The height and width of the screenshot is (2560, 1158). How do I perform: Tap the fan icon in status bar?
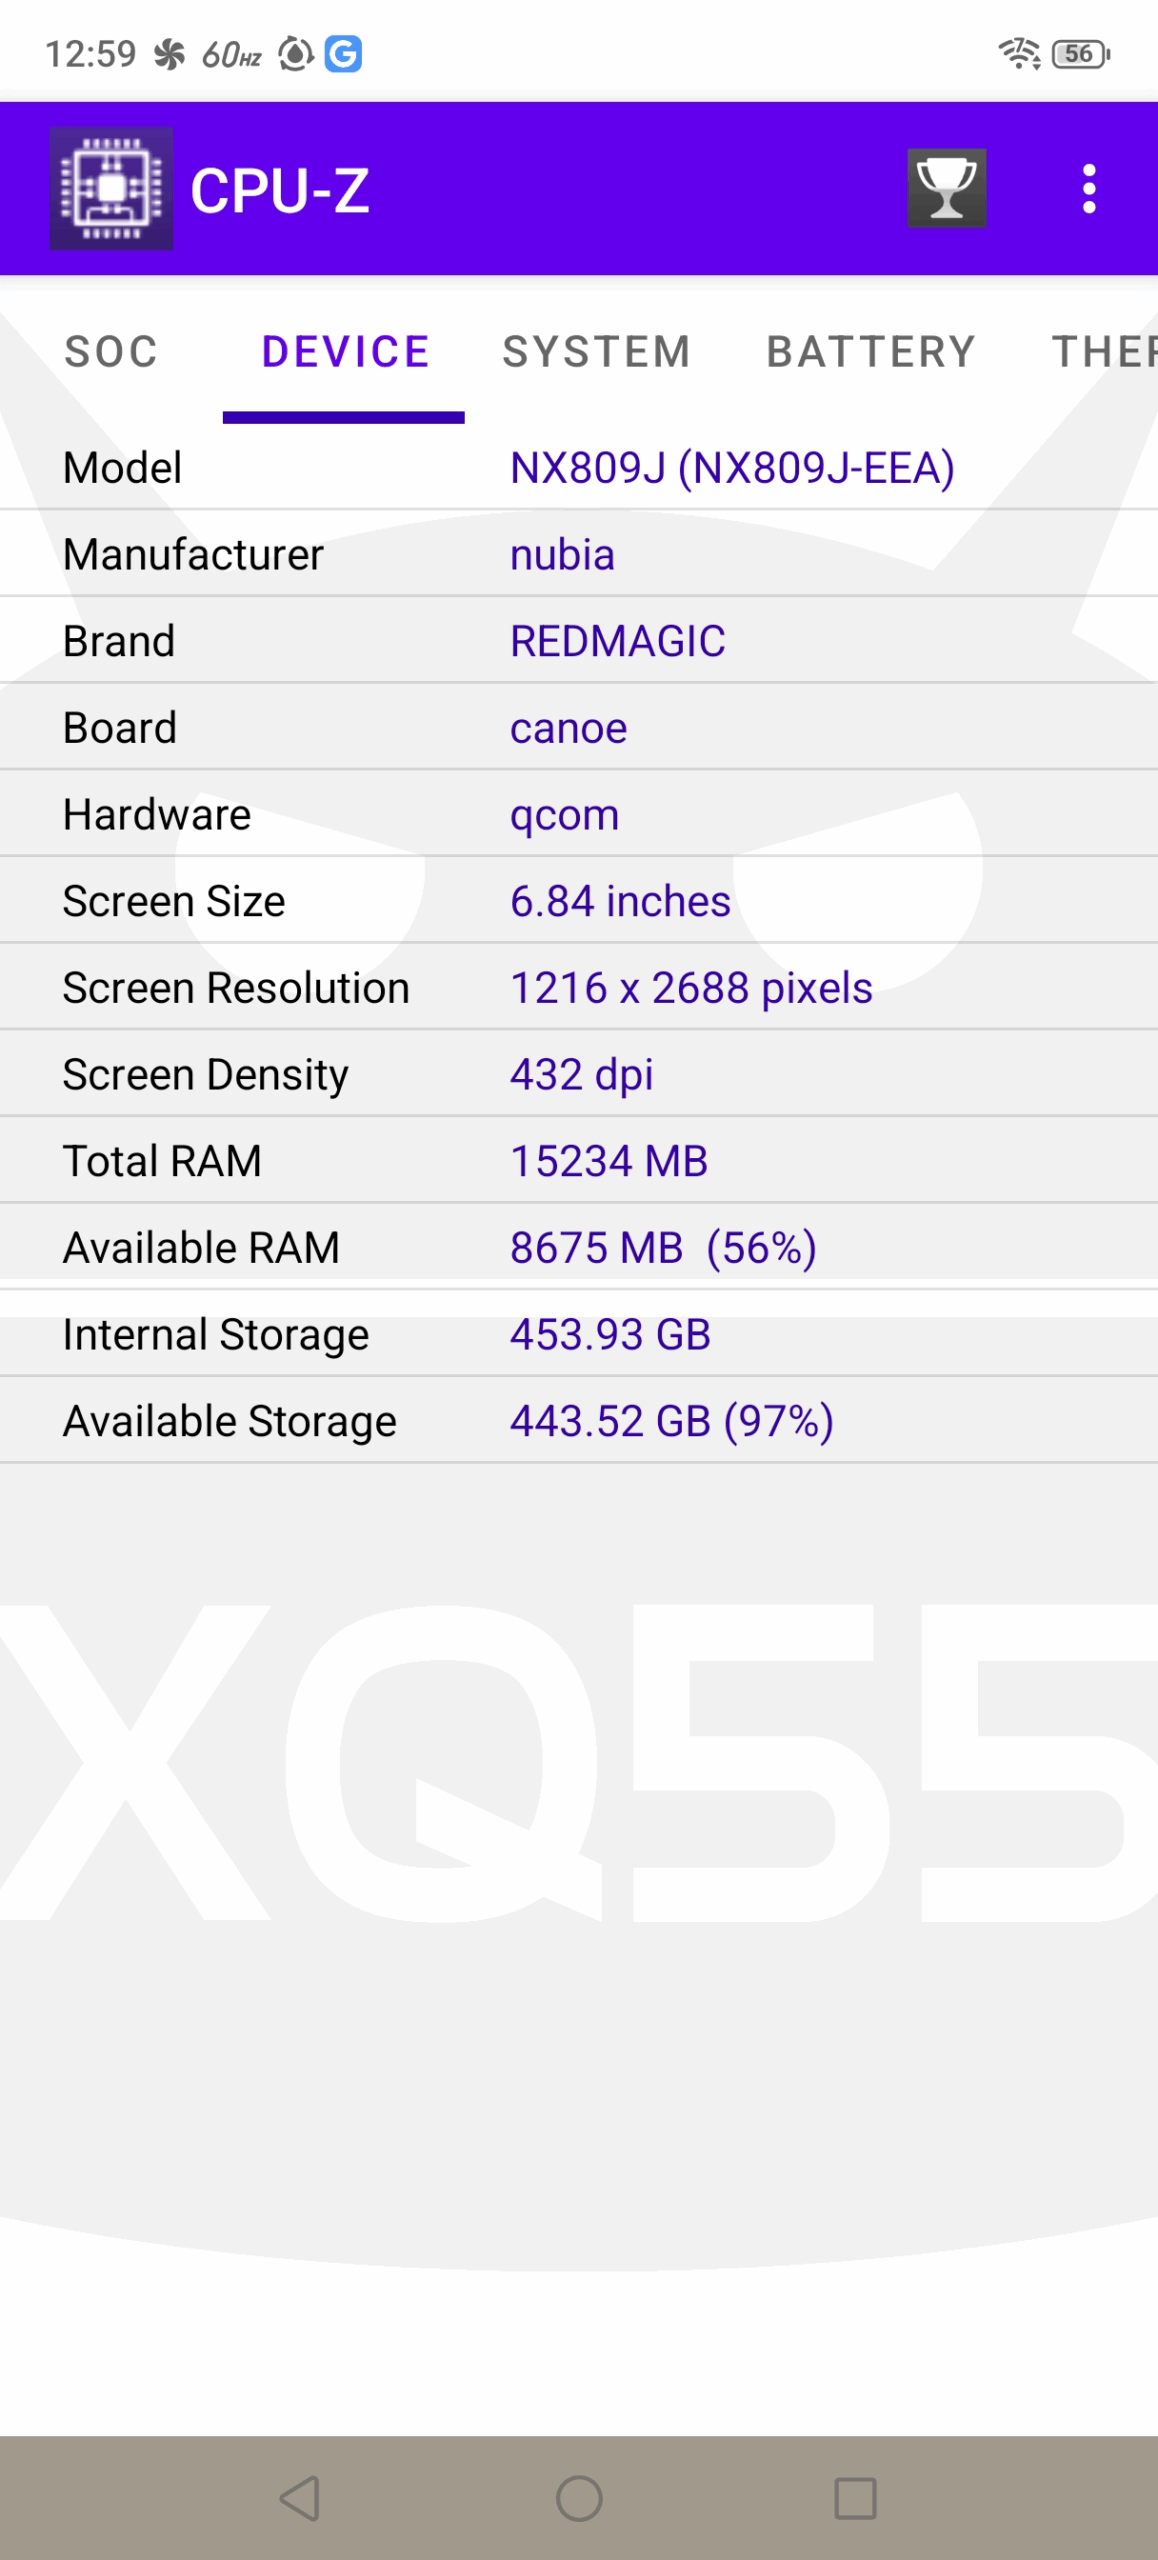click(x=170, y=54)
